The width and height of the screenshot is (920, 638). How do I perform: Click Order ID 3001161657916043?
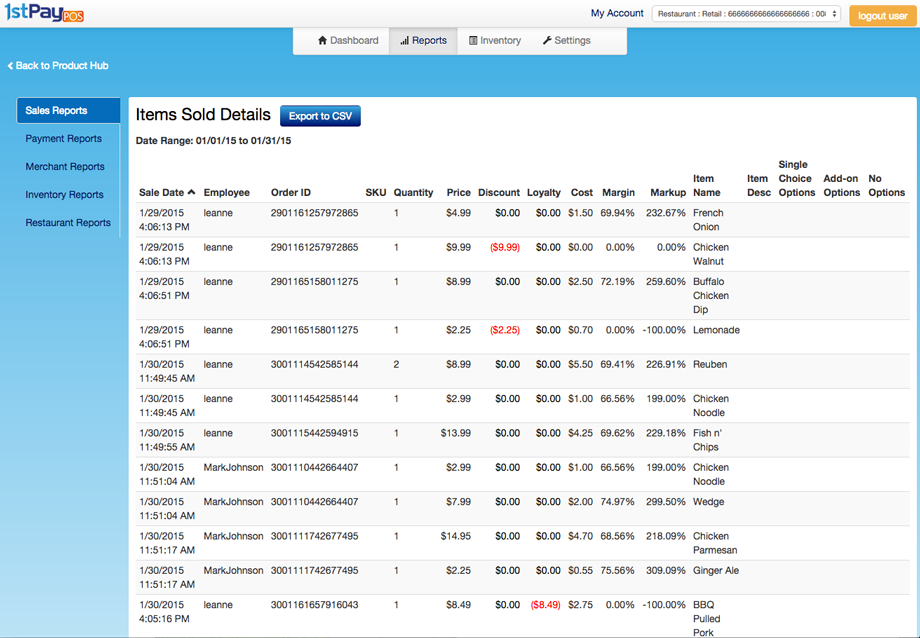pos(314,605)
